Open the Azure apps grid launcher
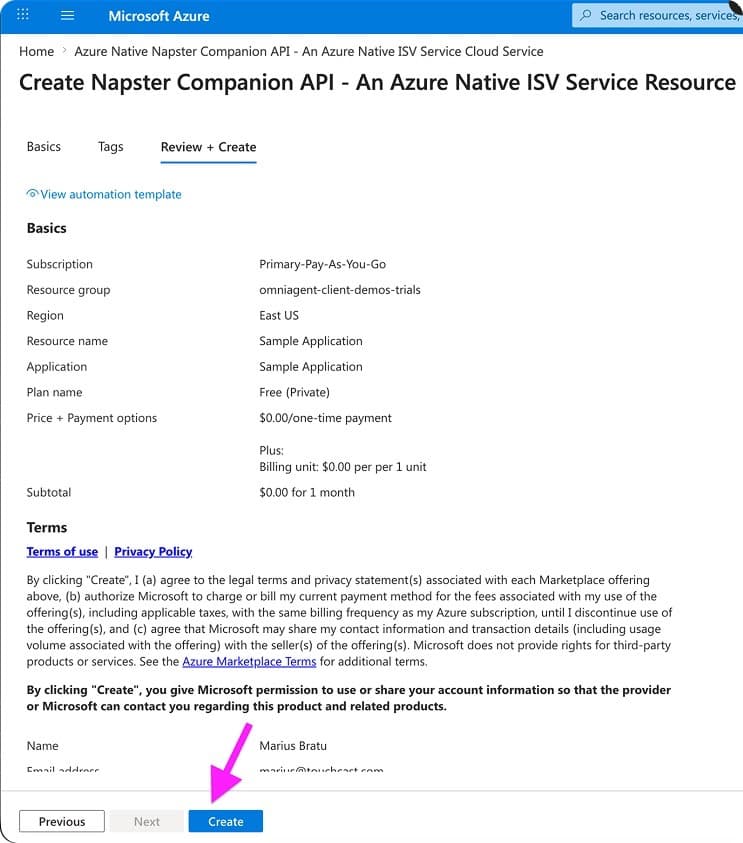This screenshot has height=843, width=743. point(23,15)
